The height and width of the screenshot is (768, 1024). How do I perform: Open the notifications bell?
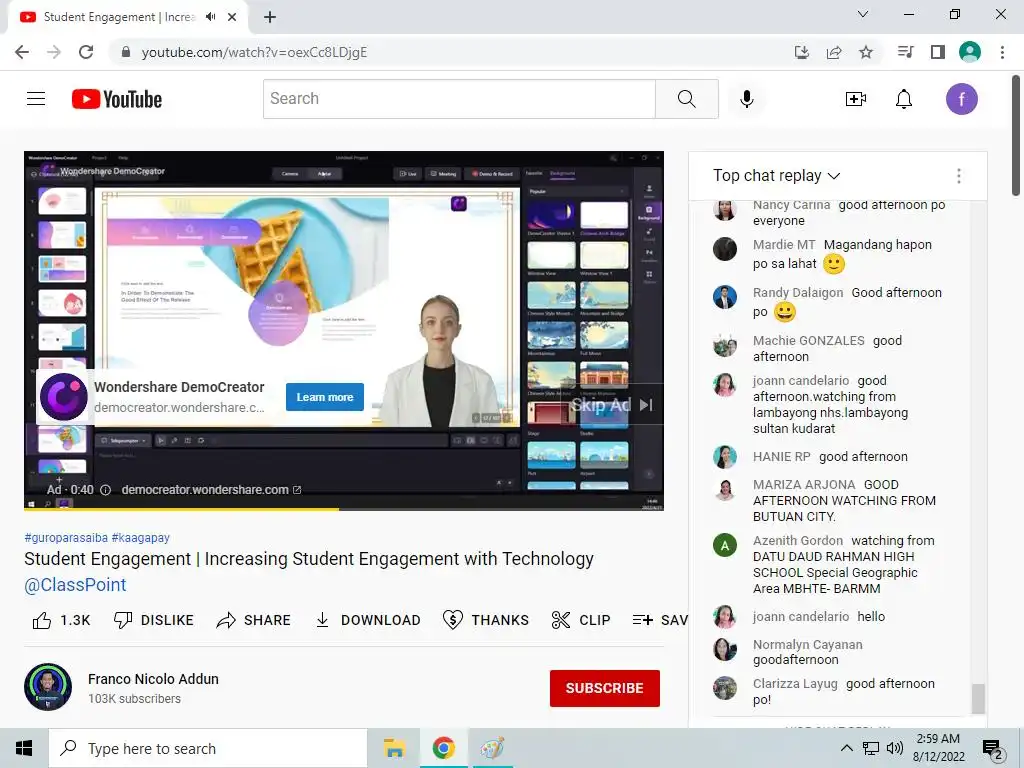coord(904,99)
